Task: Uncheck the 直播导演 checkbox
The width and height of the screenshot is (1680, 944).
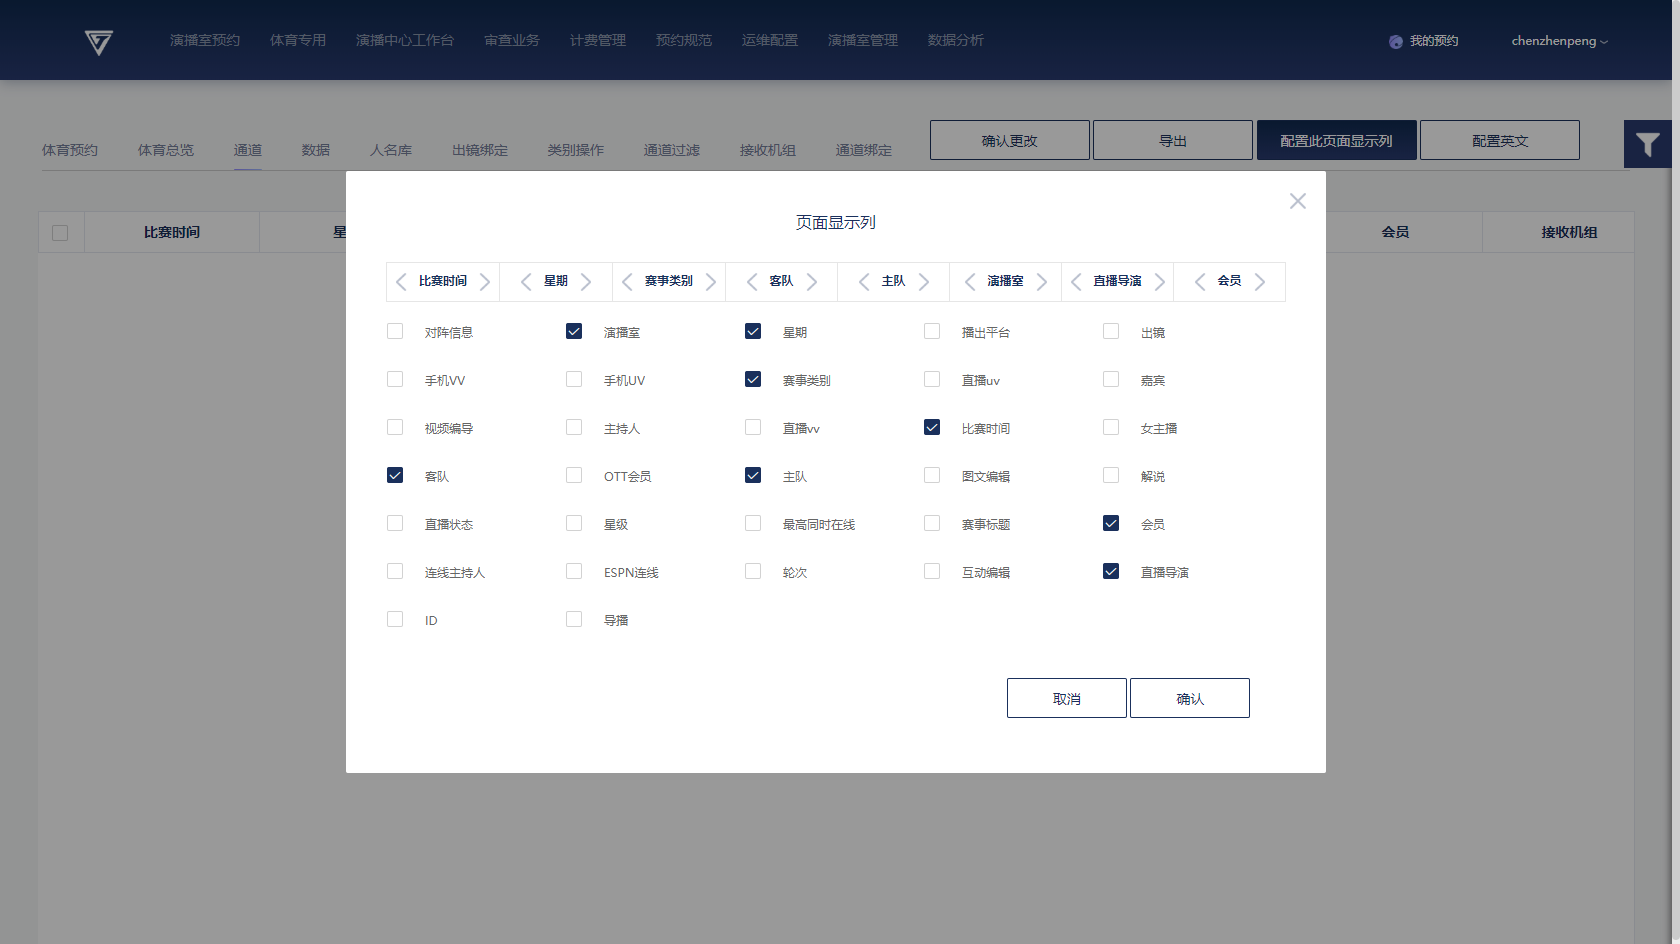Action: coord(1111,571)
